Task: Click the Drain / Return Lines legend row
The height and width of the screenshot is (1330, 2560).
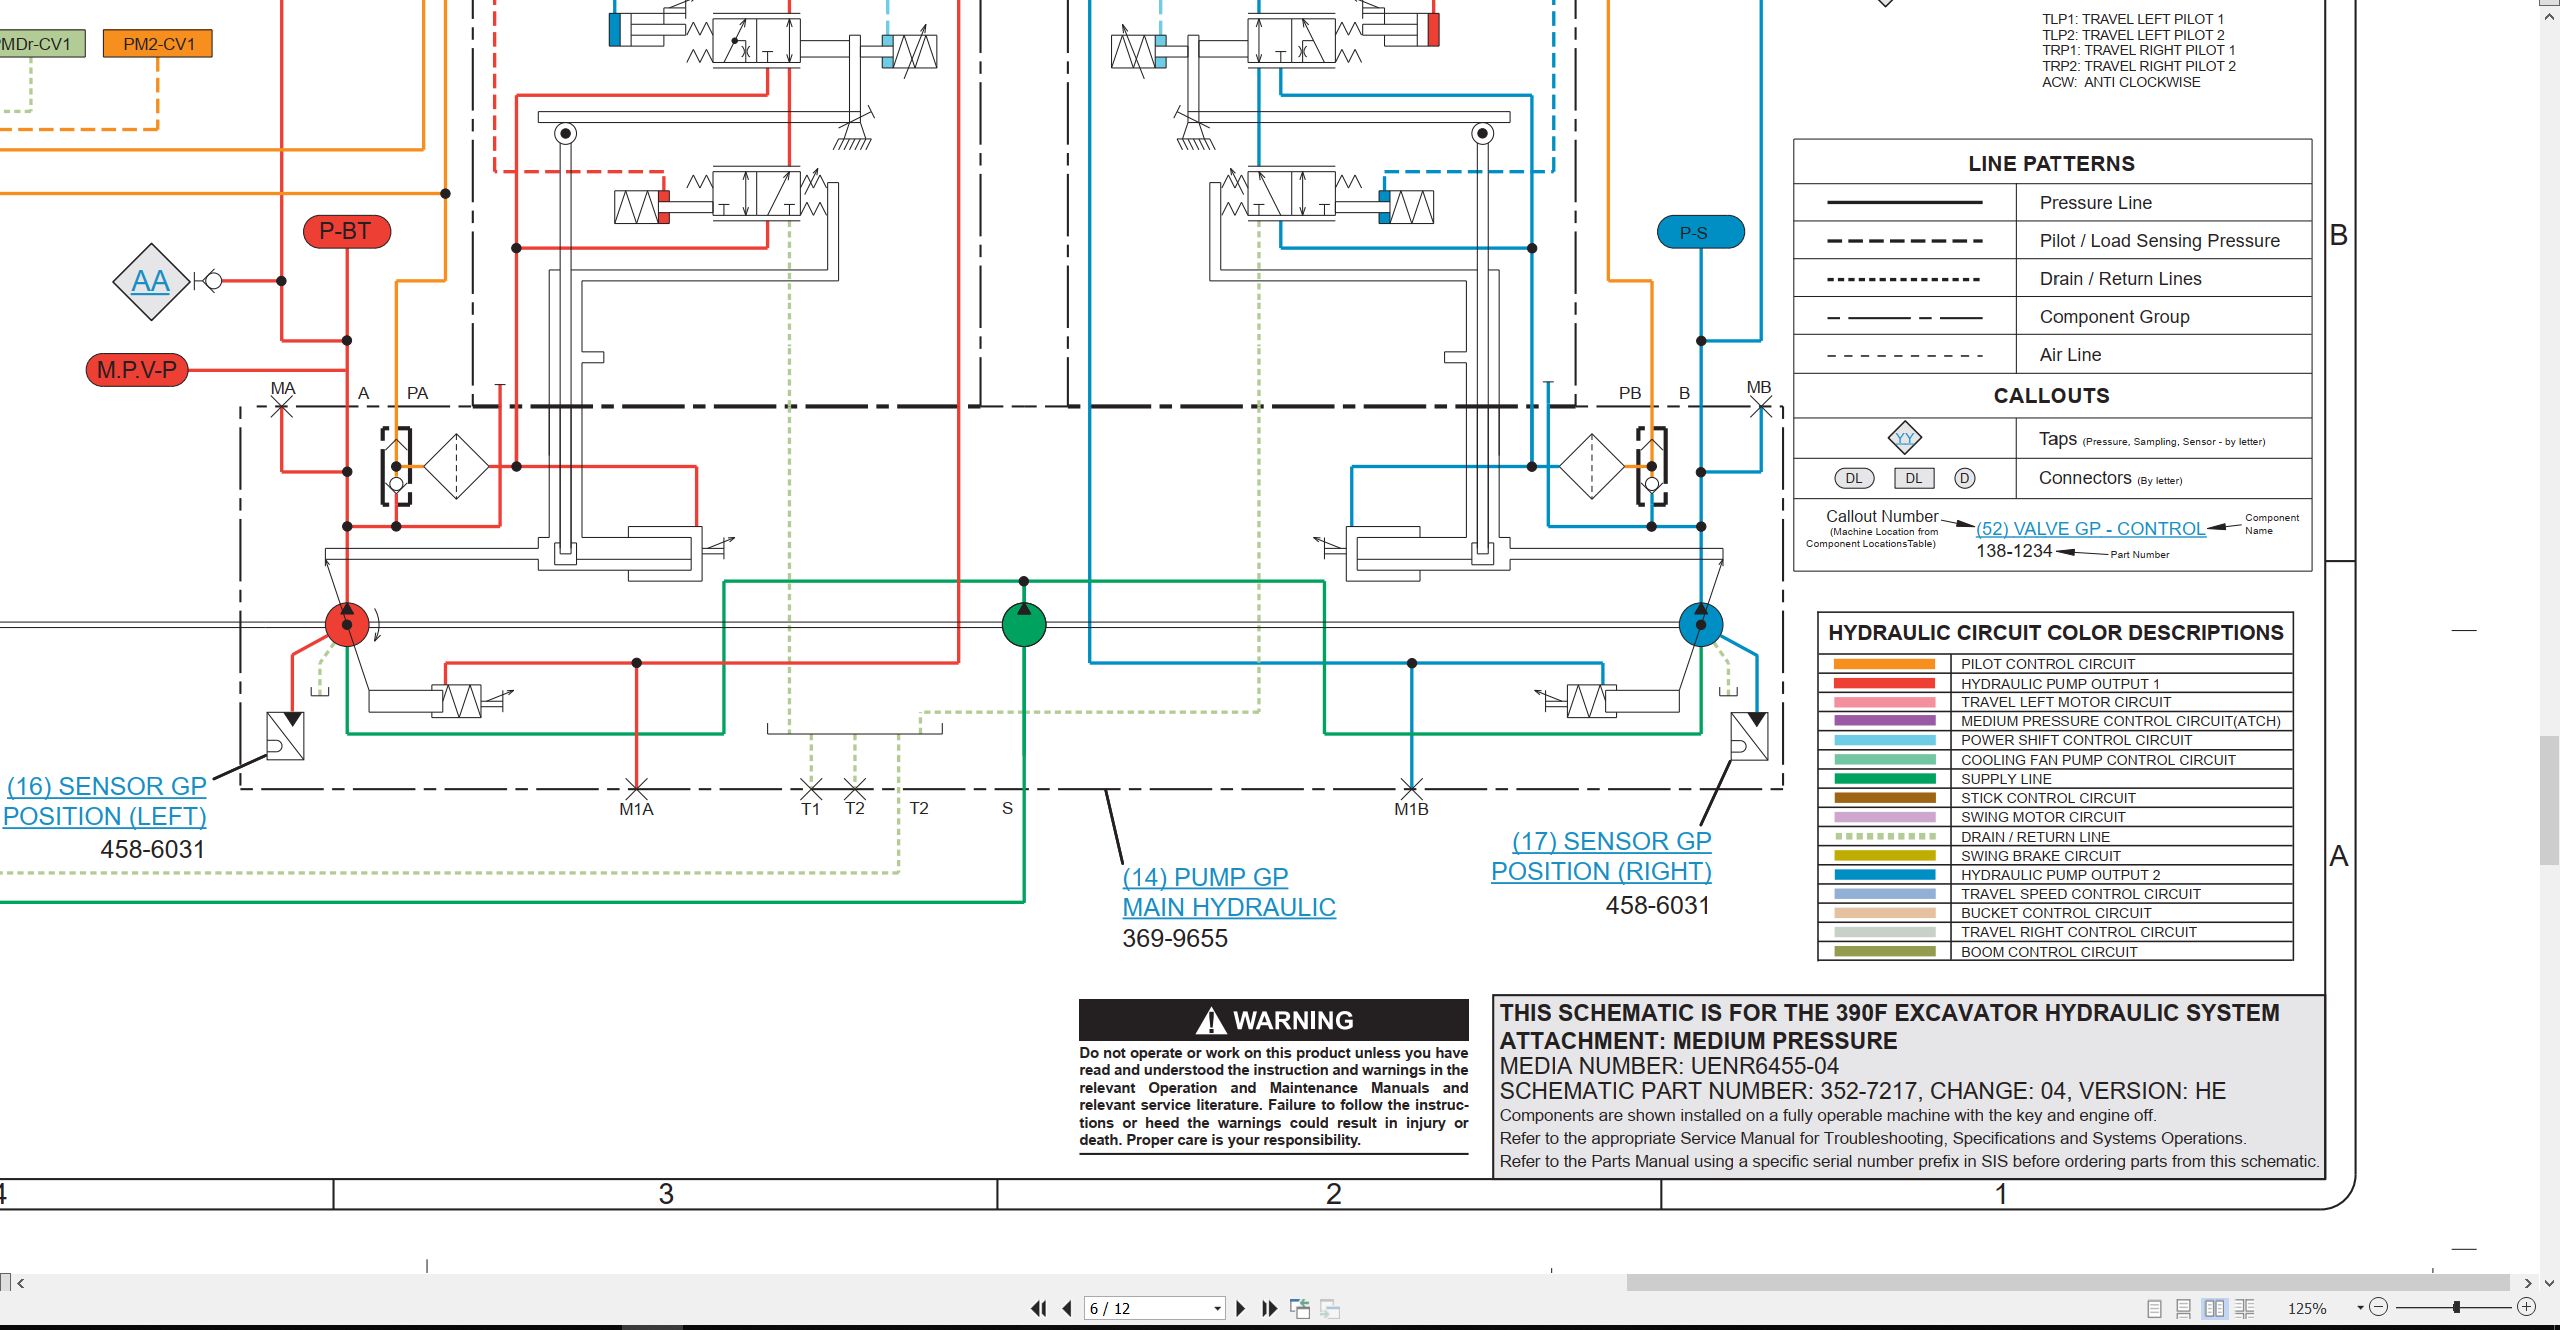Action: point(2052,279)
